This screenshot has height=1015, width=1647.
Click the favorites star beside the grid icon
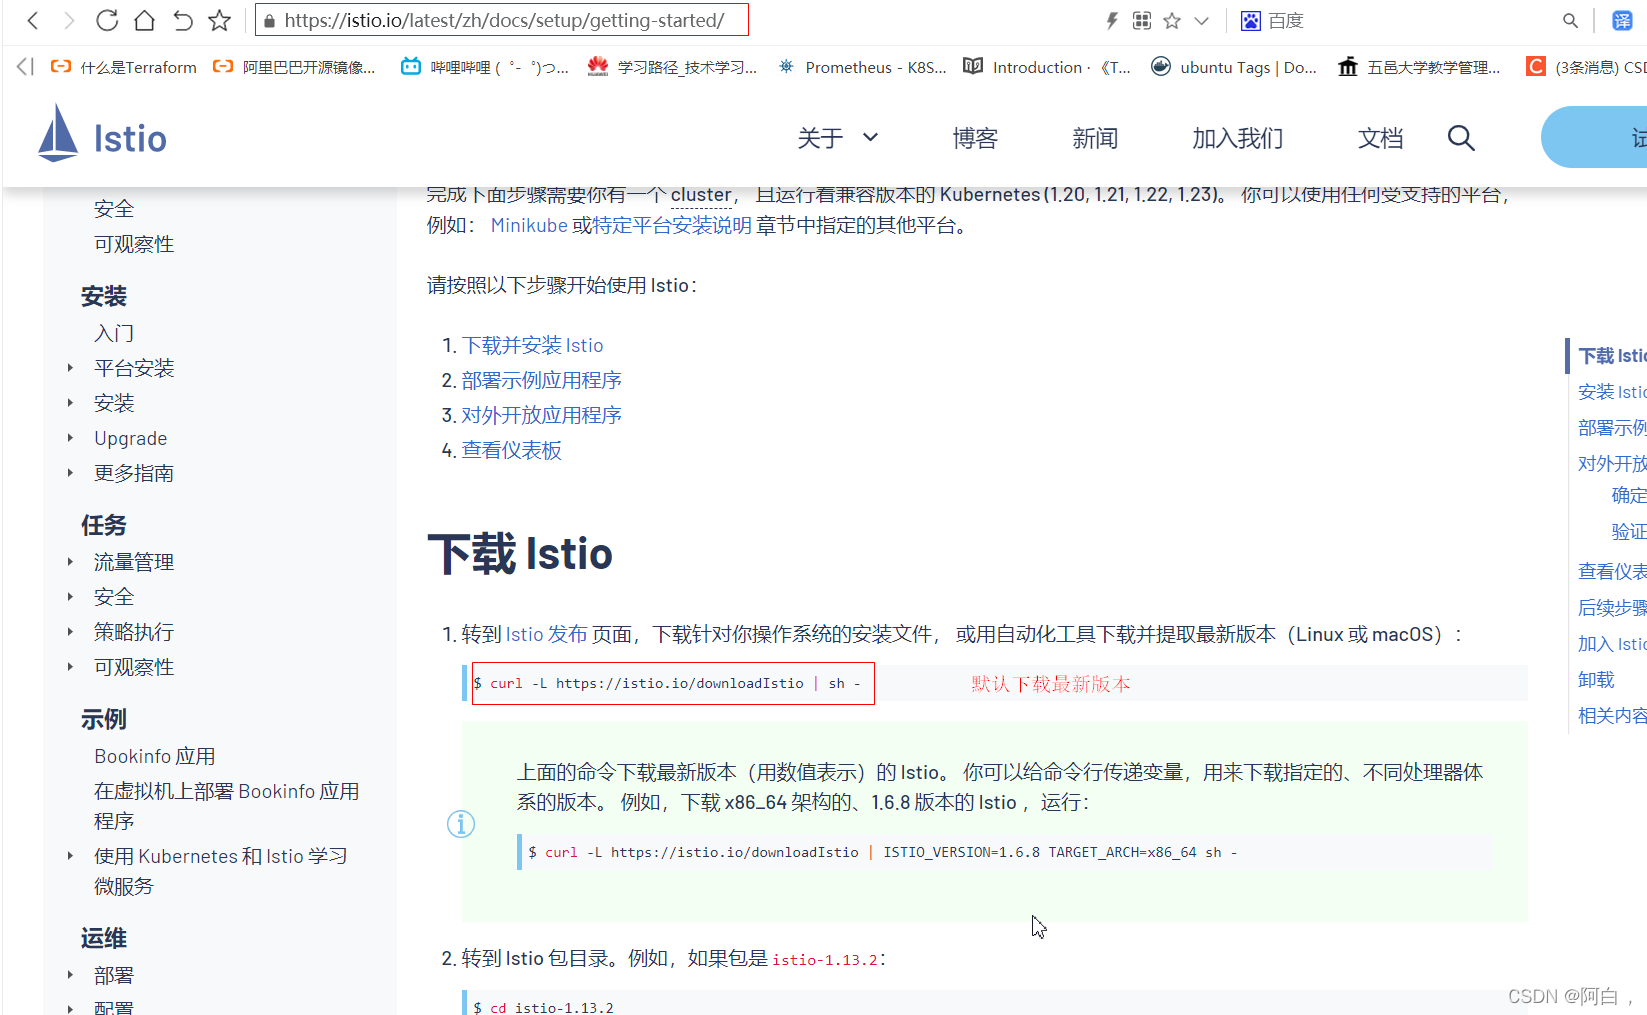(1172, 20)
